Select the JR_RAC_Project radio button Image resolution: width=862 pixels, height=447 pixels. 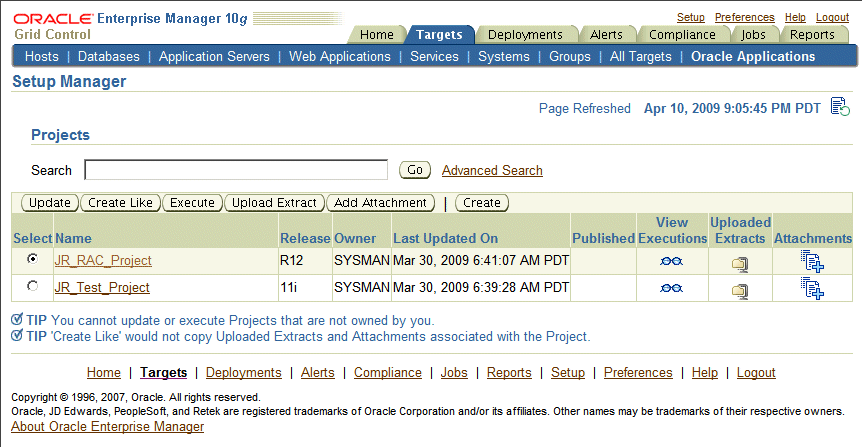tap(32, 258)
